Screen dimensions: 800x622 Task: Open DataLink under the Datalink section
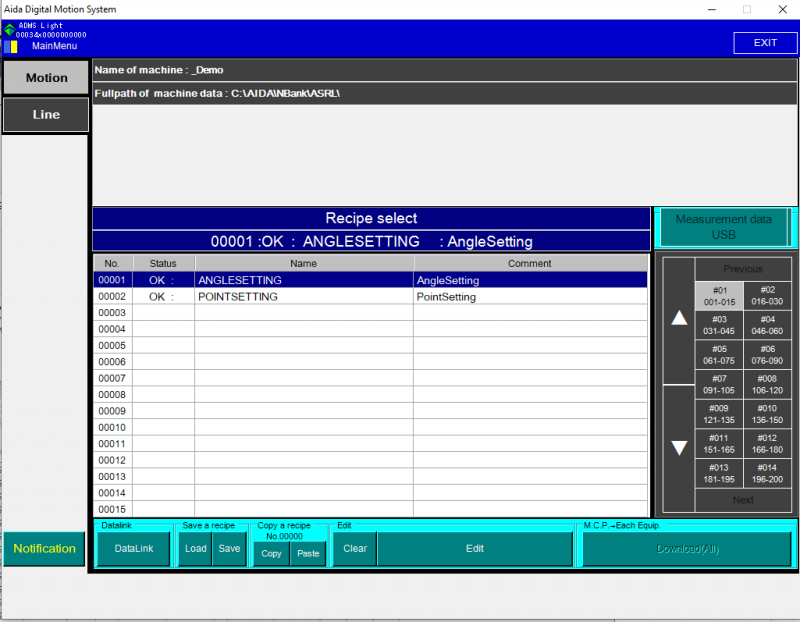[x=133, y=548]
